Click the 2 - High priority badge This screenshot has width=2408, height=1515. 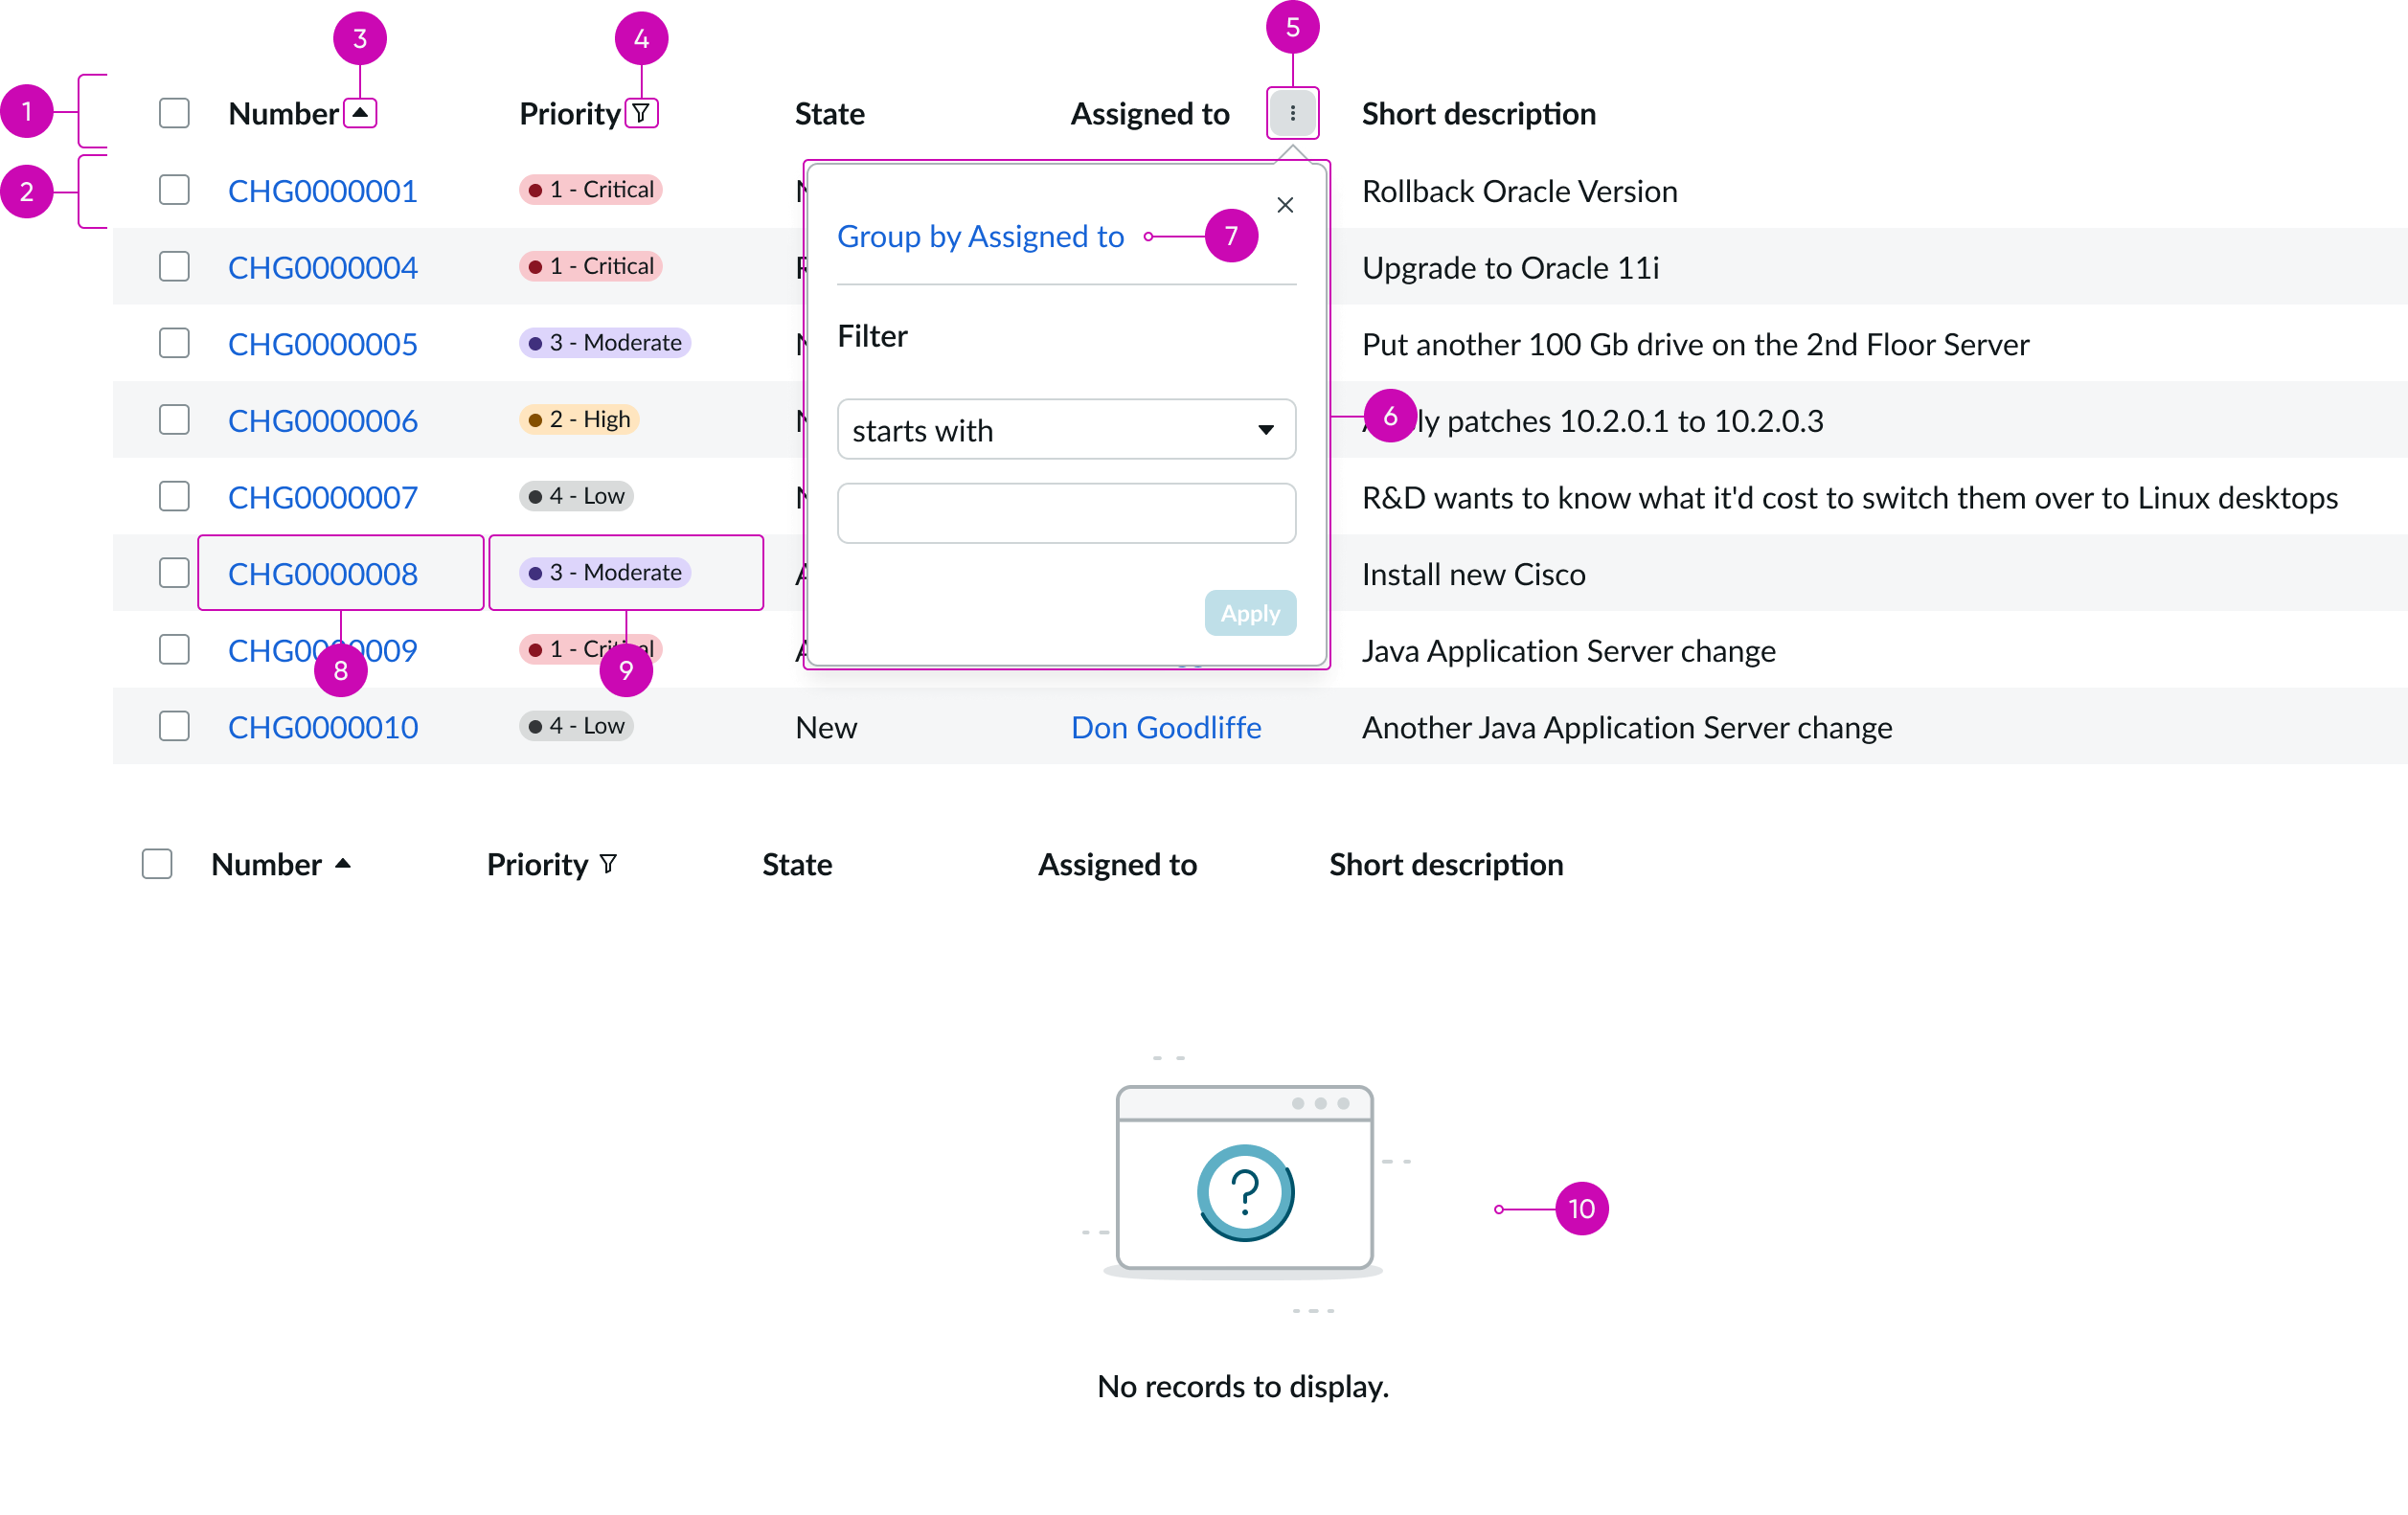tap(579, 420)
